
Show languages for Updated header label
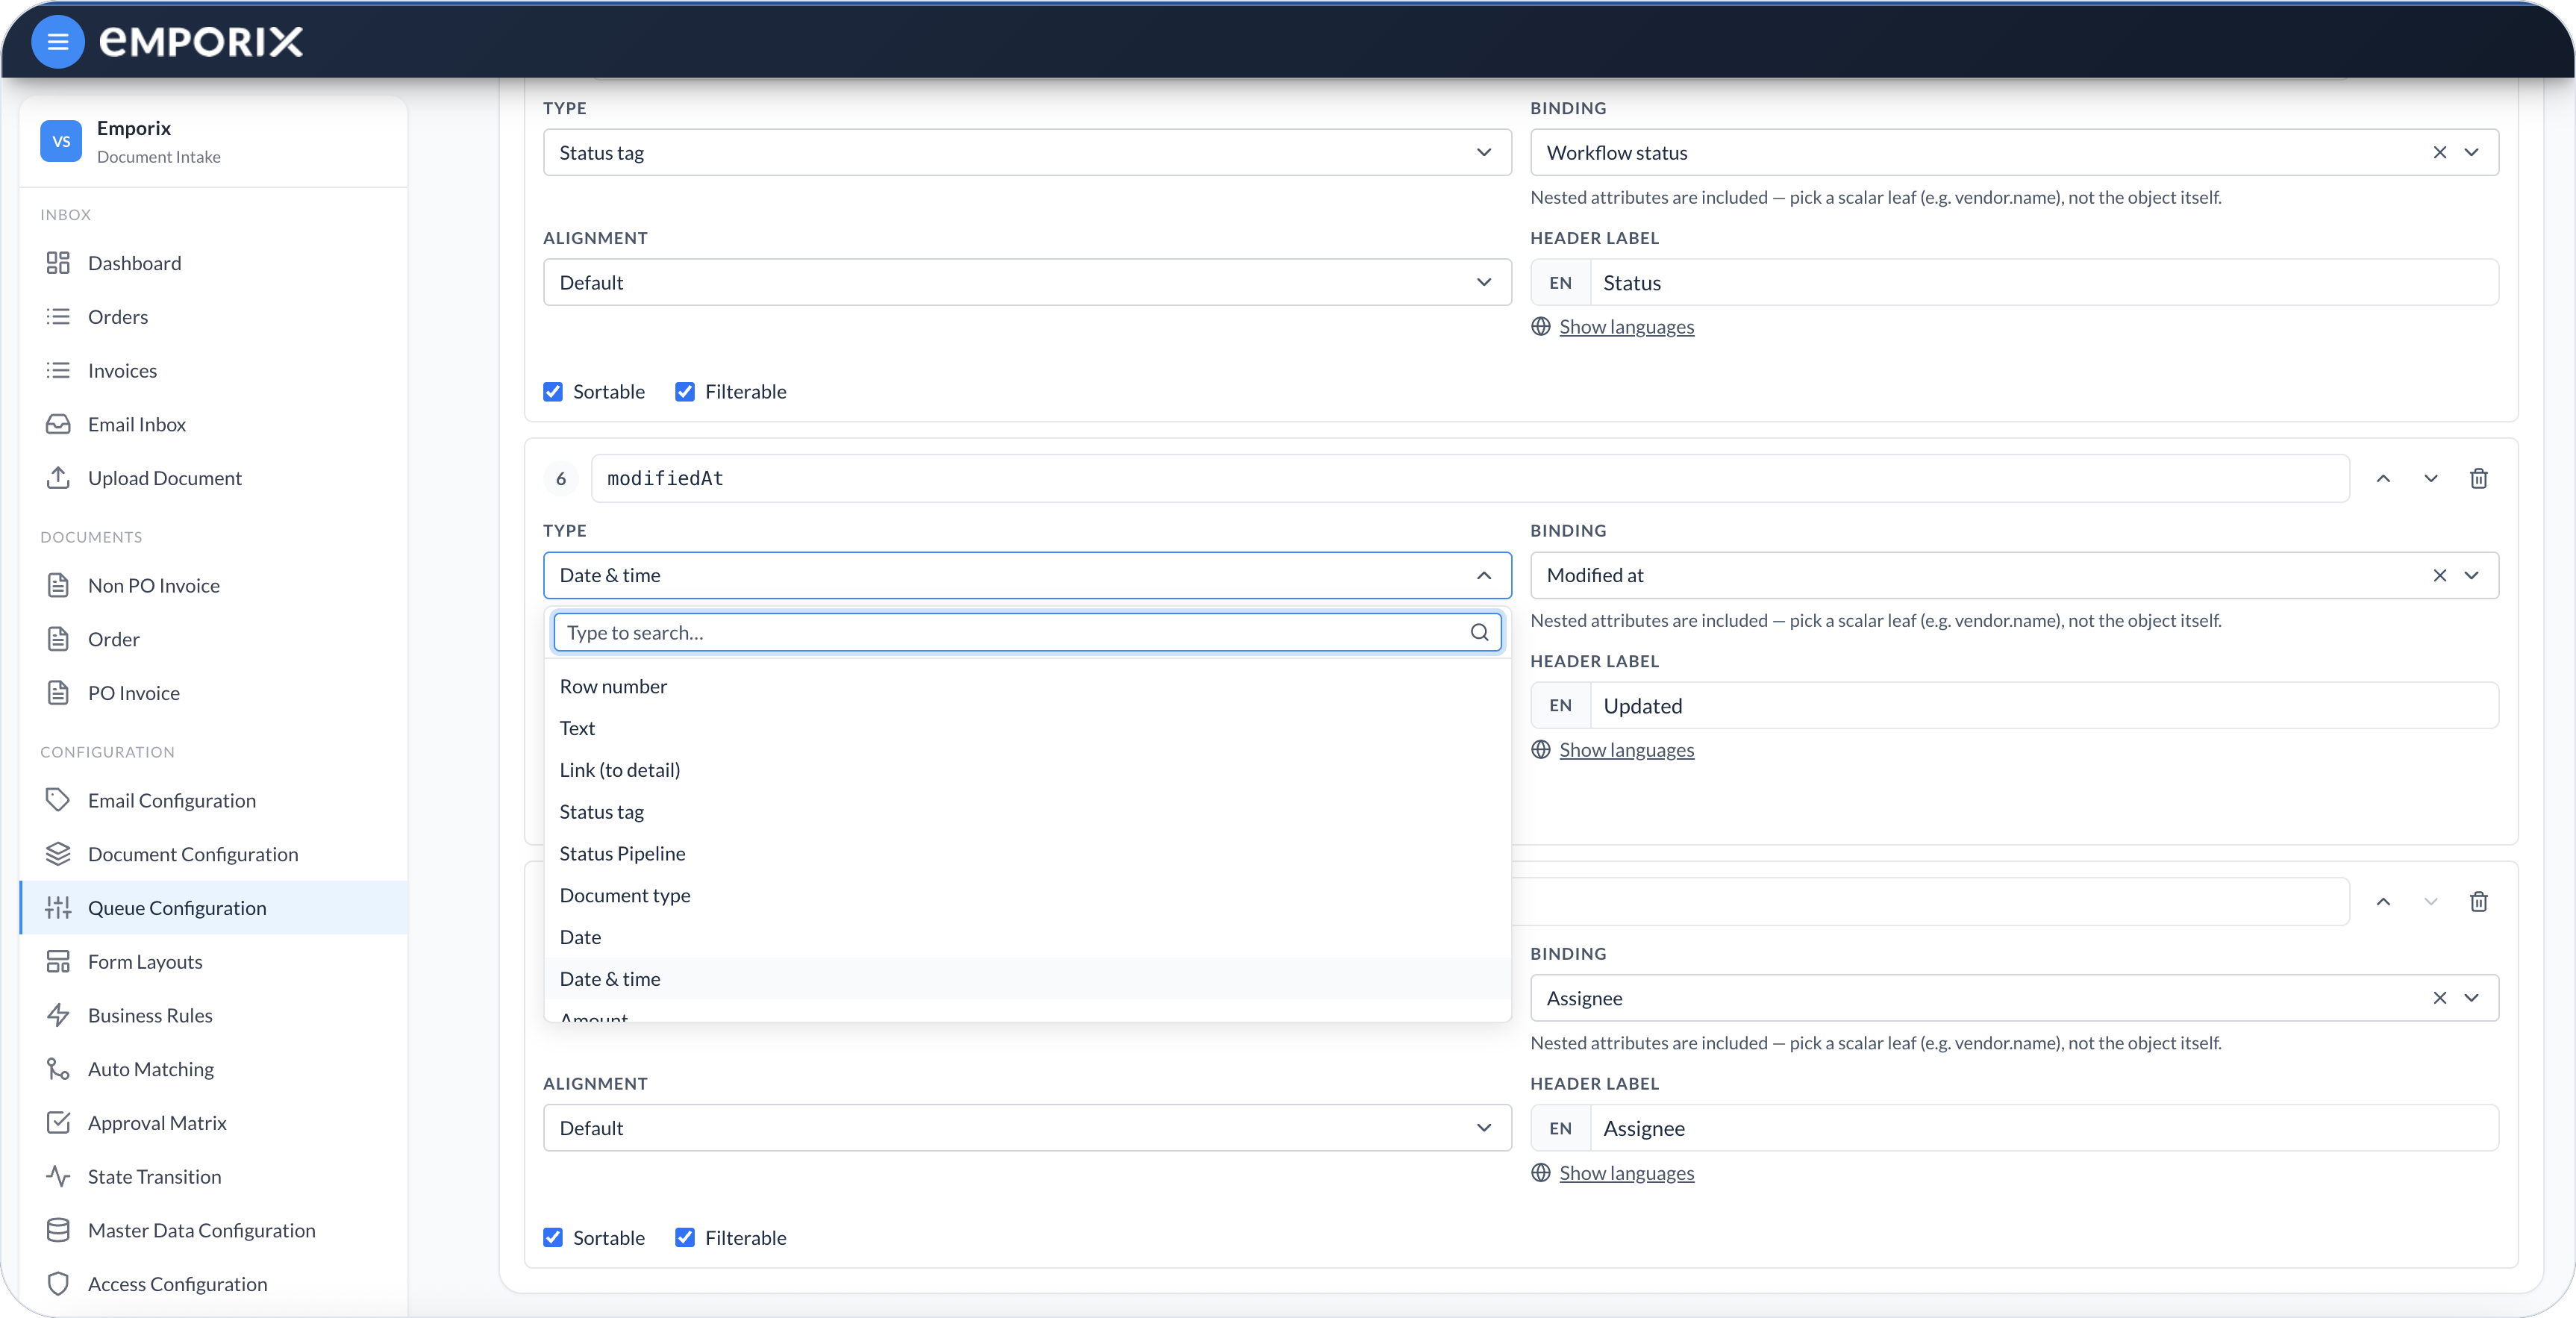tap(1626, 749)
